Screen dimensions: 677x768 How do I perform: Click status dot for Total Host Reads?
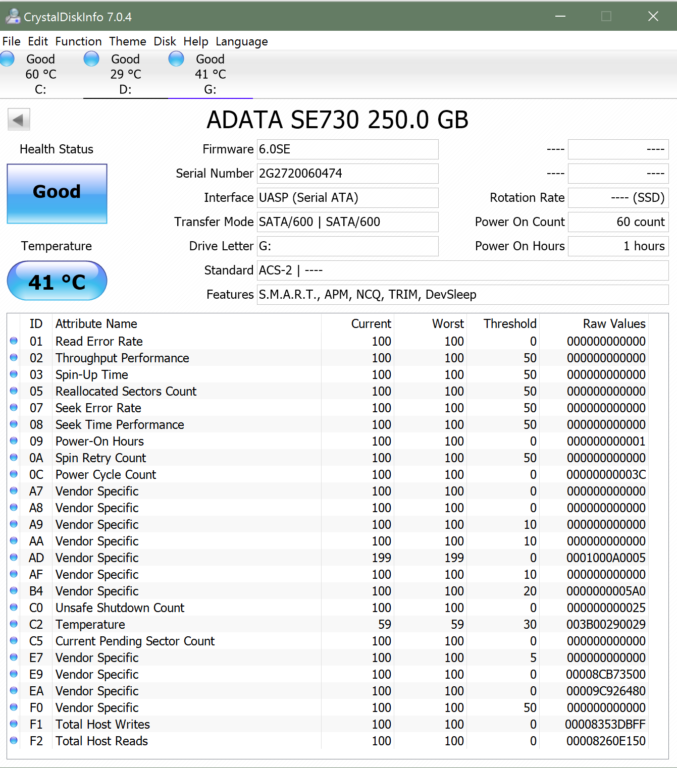click(14, 741)
